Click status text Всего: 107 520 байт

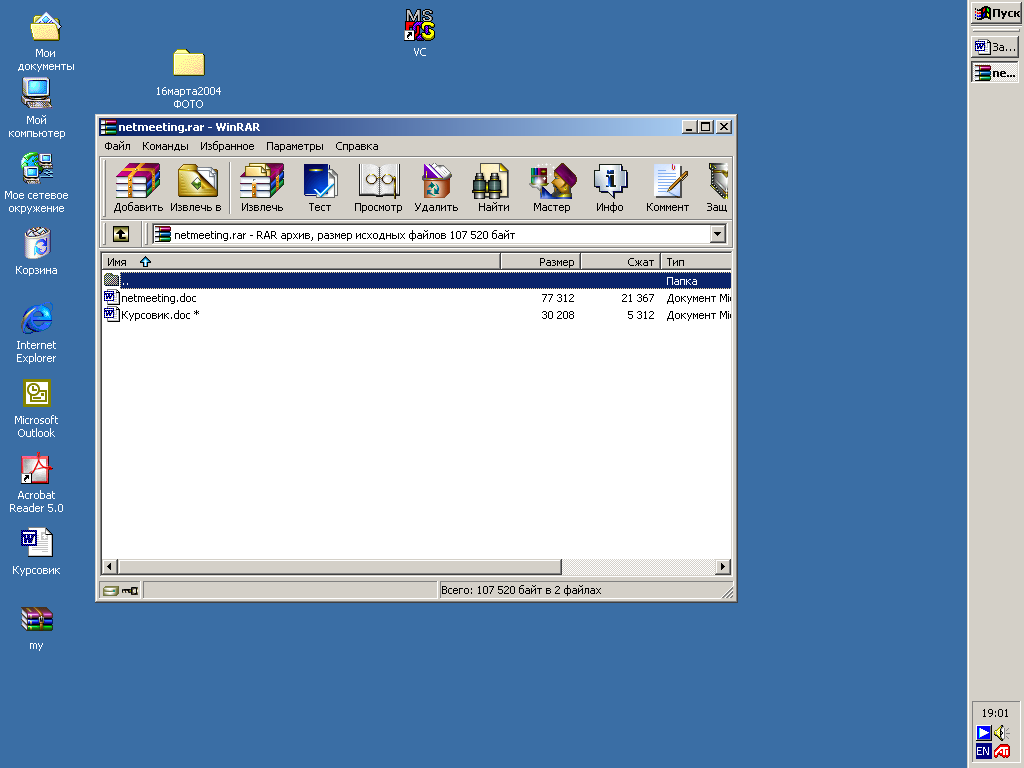point(521,590)
